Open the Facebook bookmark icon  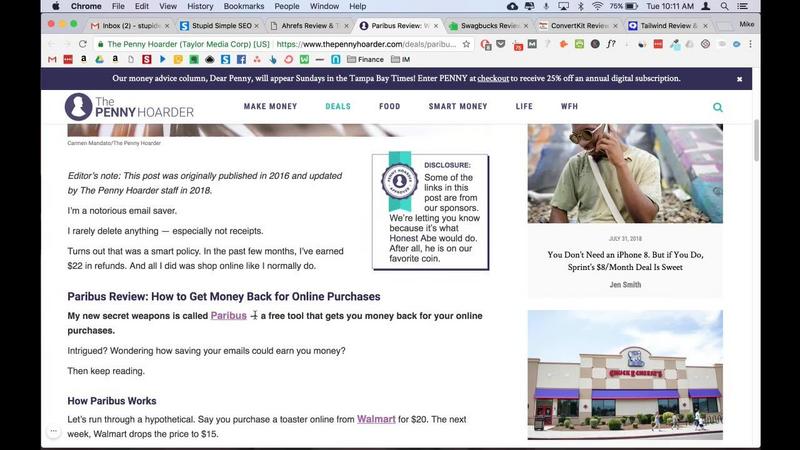point(241,59)
